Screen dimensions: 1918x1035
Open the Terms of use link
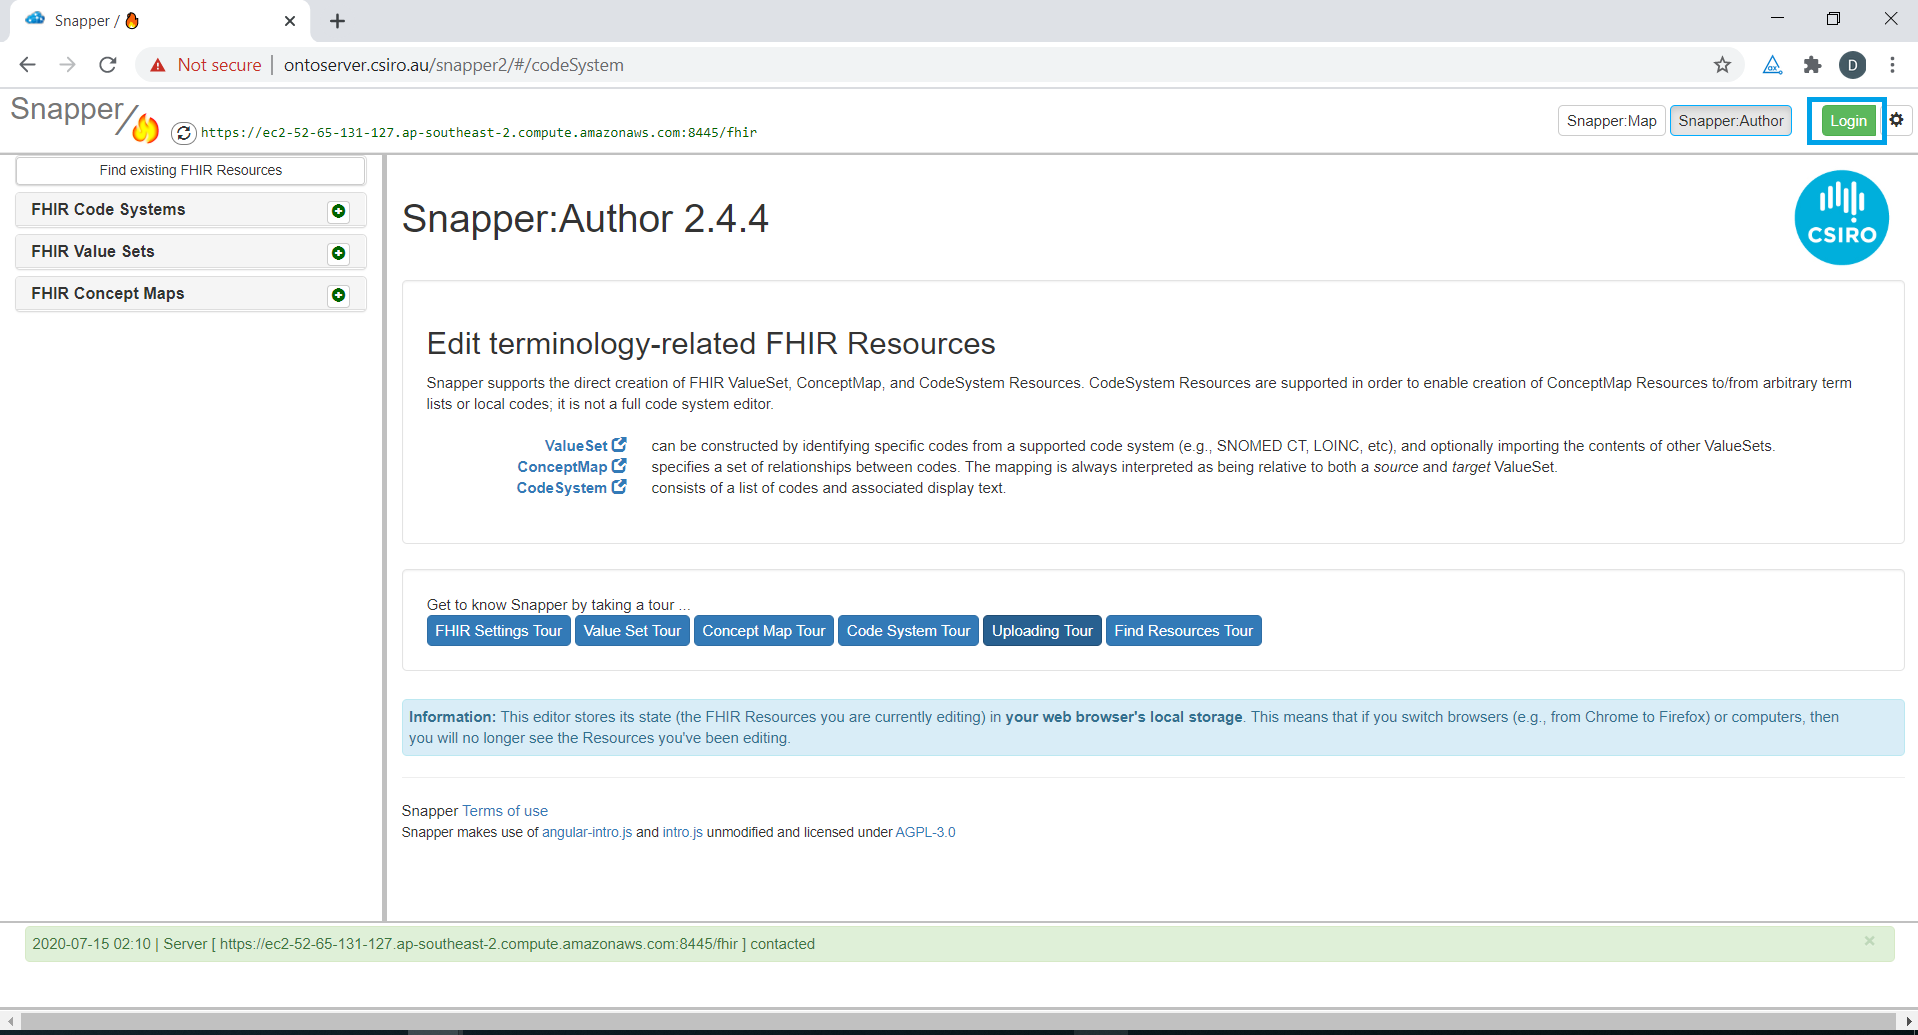coord(505,811)
